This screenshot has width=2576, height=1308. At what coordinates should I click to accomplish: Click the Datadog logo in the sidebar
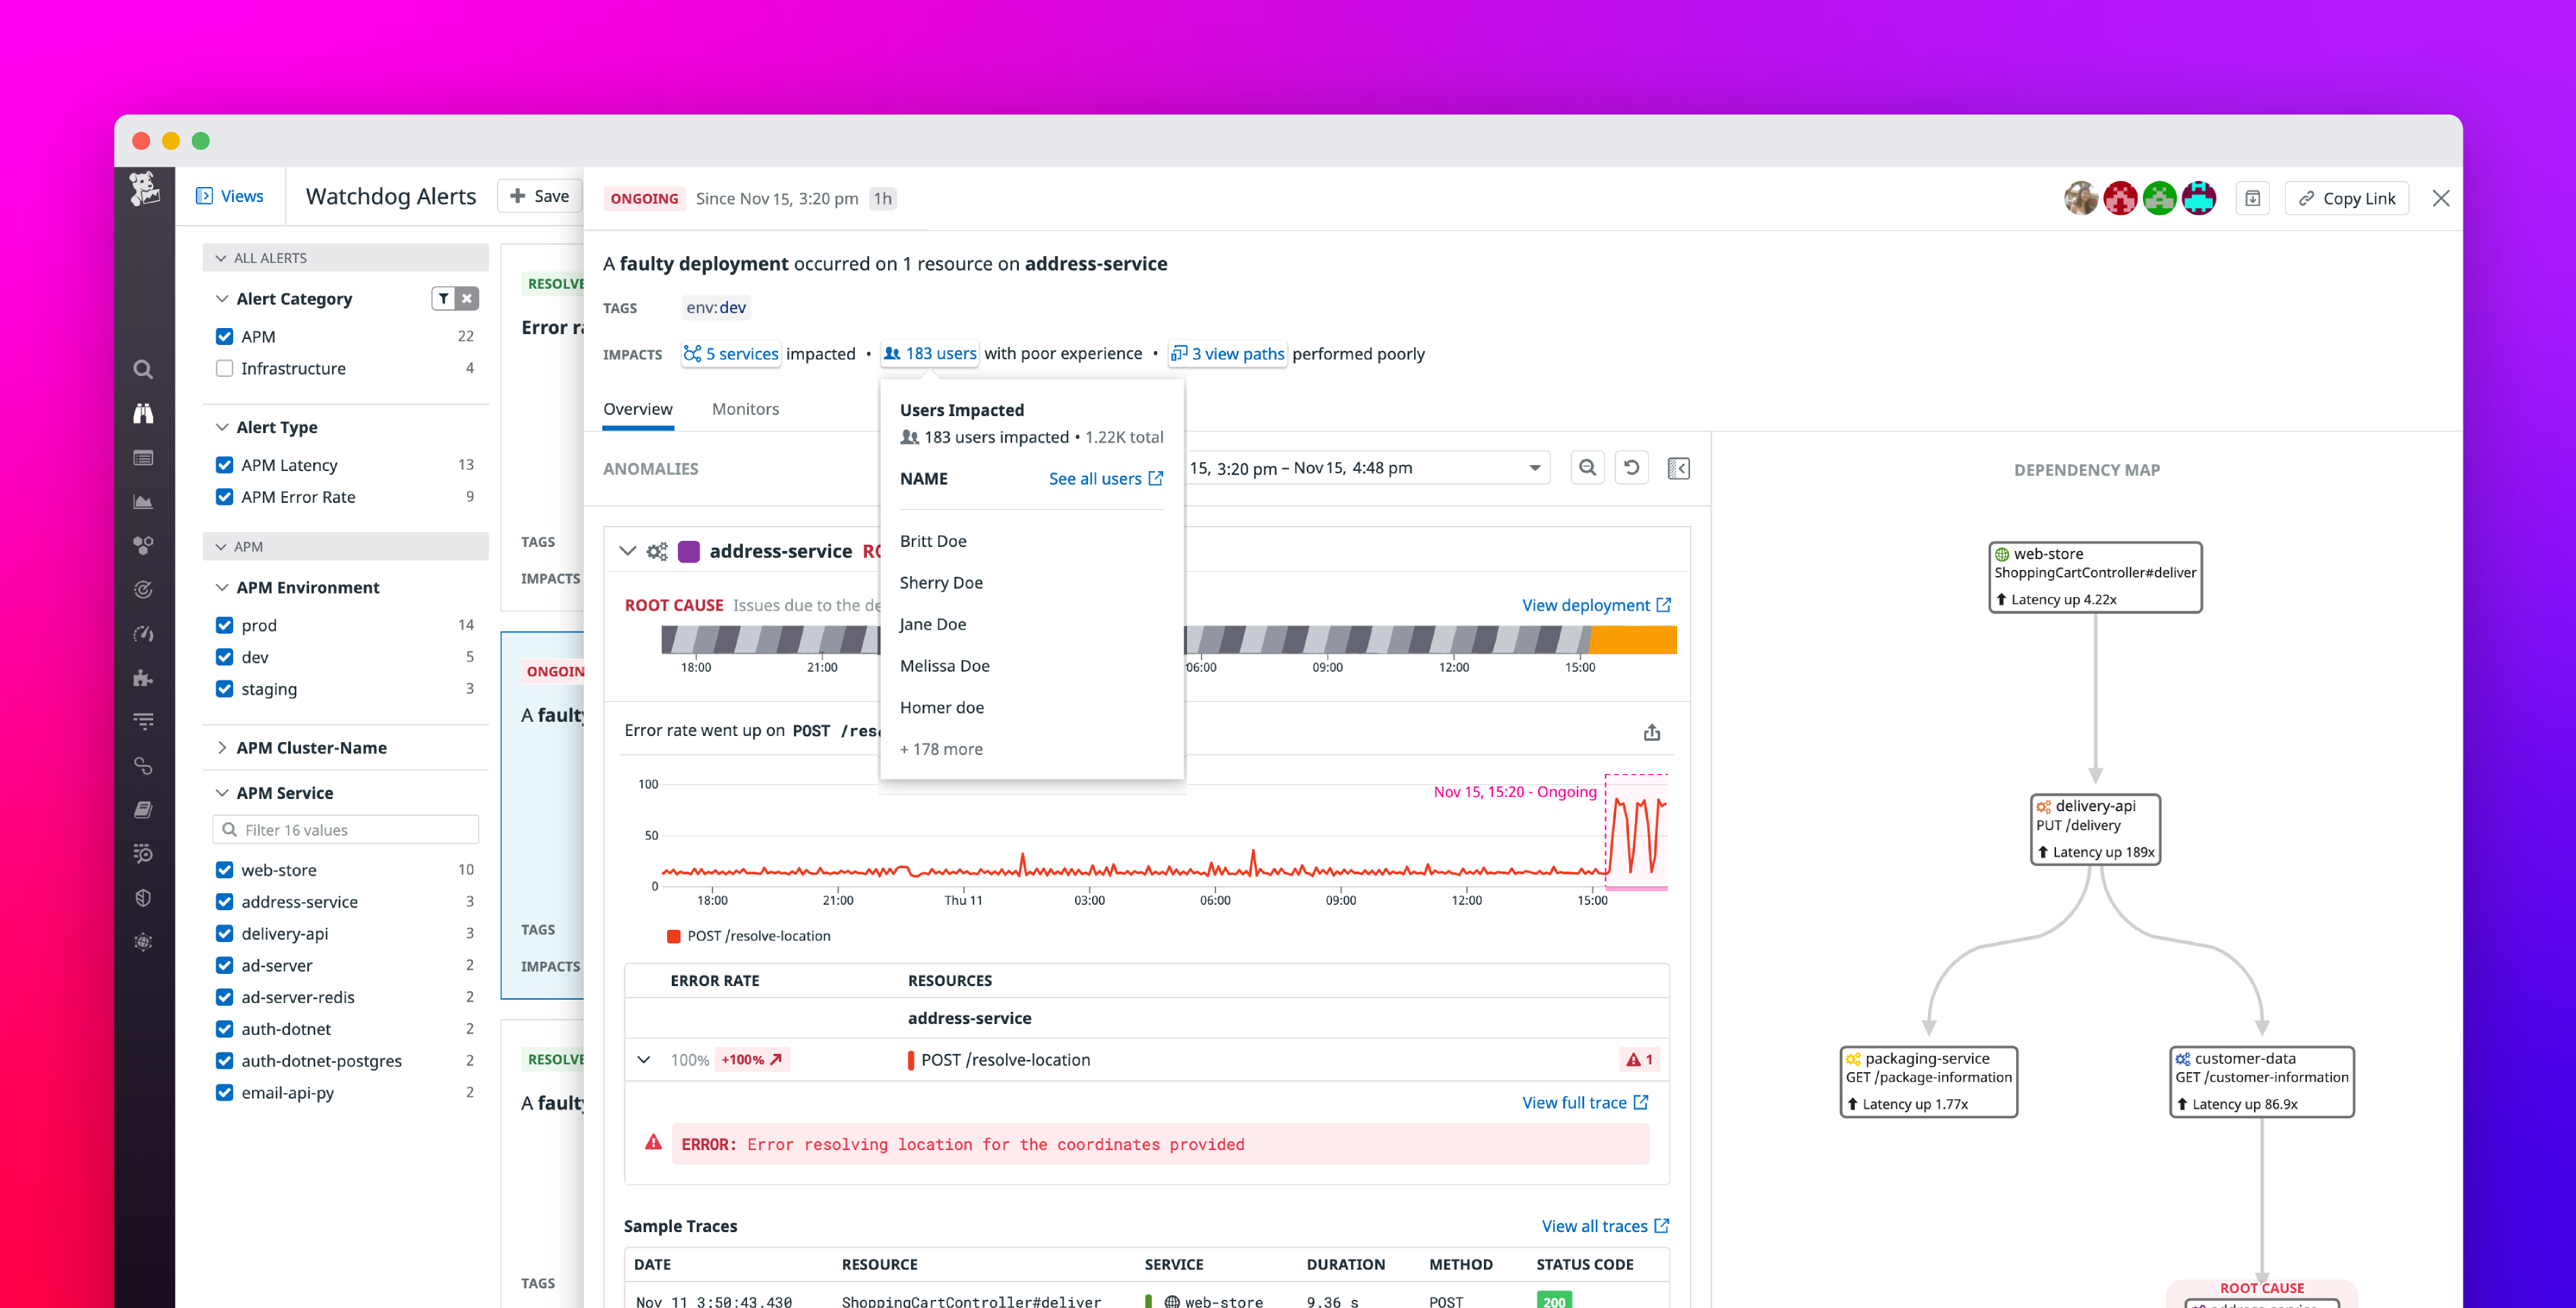click(145, 188)
